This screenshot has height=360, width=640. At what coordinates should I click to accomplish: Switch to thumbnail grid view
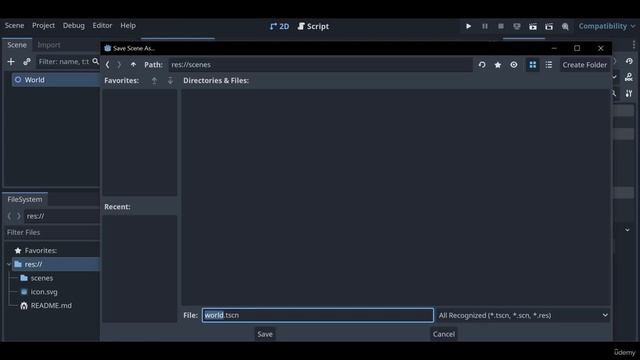(533, 65)
